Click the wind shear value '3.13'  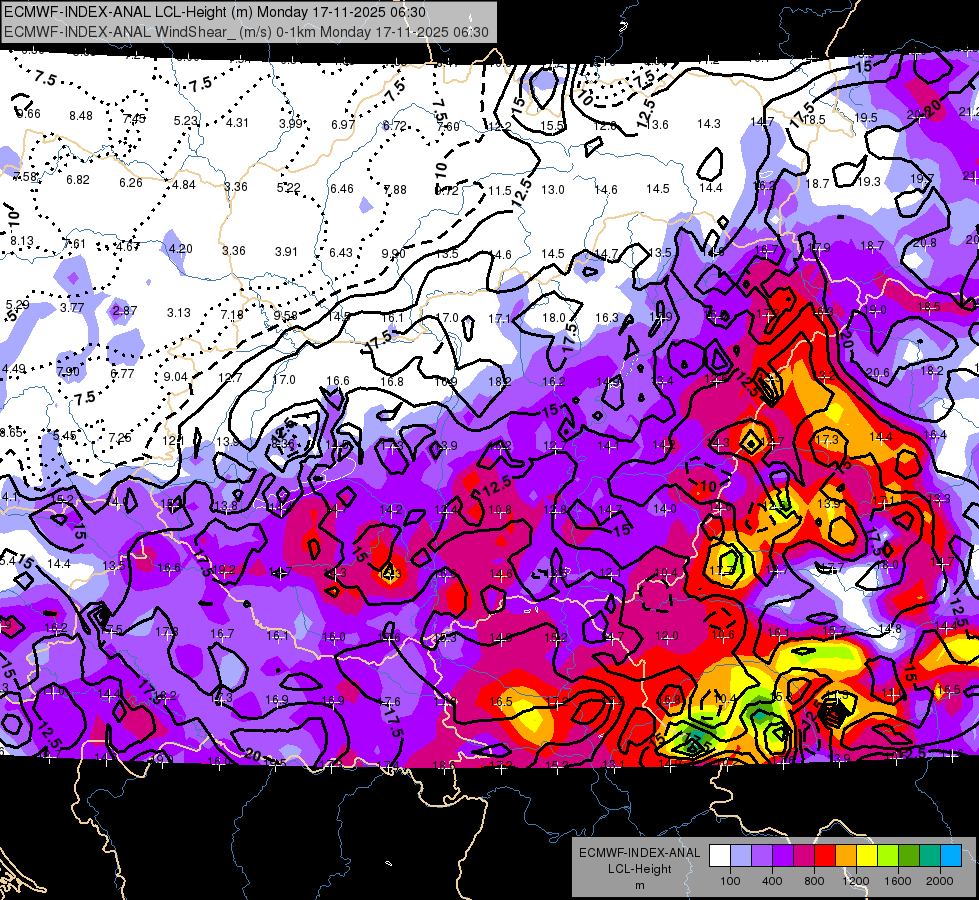pos(179,312)
